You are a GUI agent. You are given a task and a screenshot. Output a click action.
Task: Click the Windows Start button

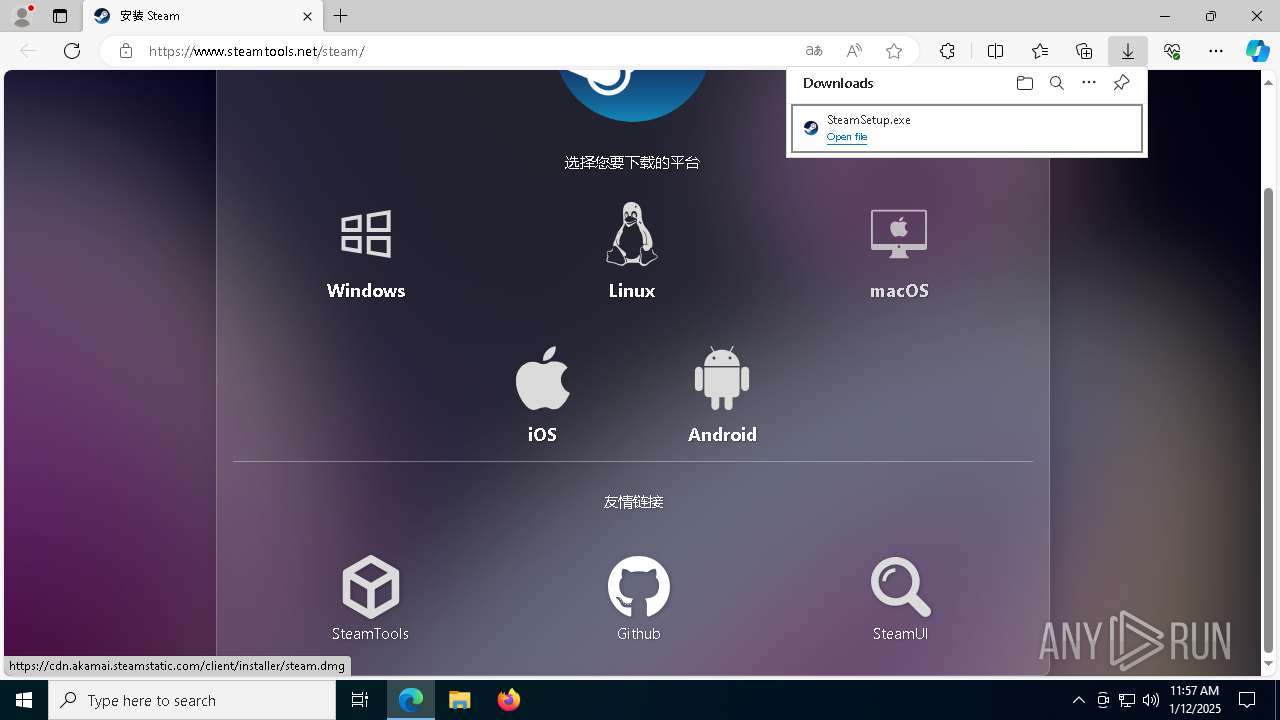pyautogui.click(x=24, y=700)
